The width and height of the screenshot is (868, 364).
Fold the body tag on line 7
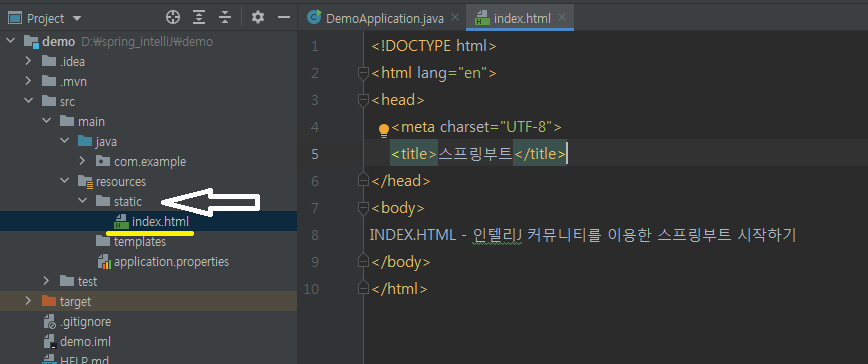[x=363, y=208]
